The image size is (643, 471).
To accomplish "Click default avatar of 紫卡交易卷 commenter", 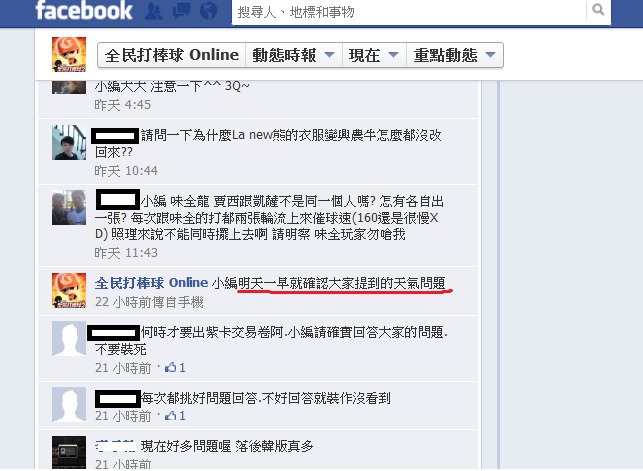I will coord(69,338).
